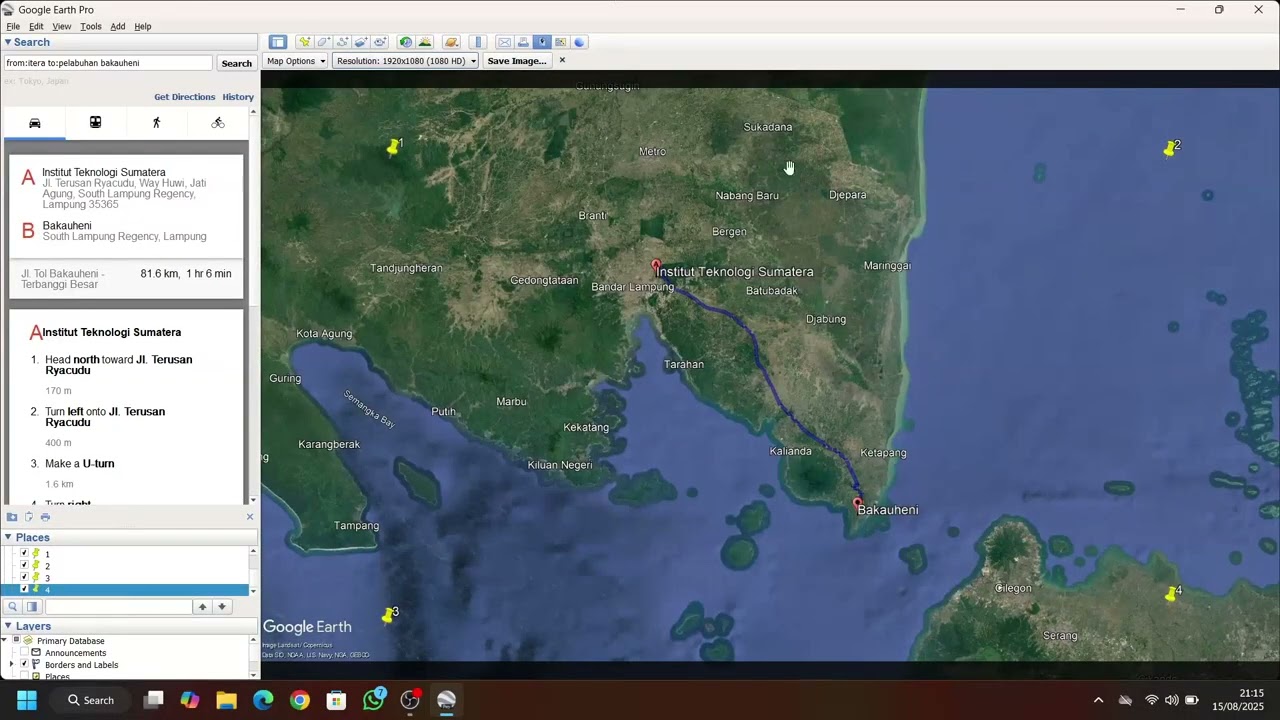Select the ruler tool icon
The width and height of the screenshot is (1280, 720).
tap(478, 42)
